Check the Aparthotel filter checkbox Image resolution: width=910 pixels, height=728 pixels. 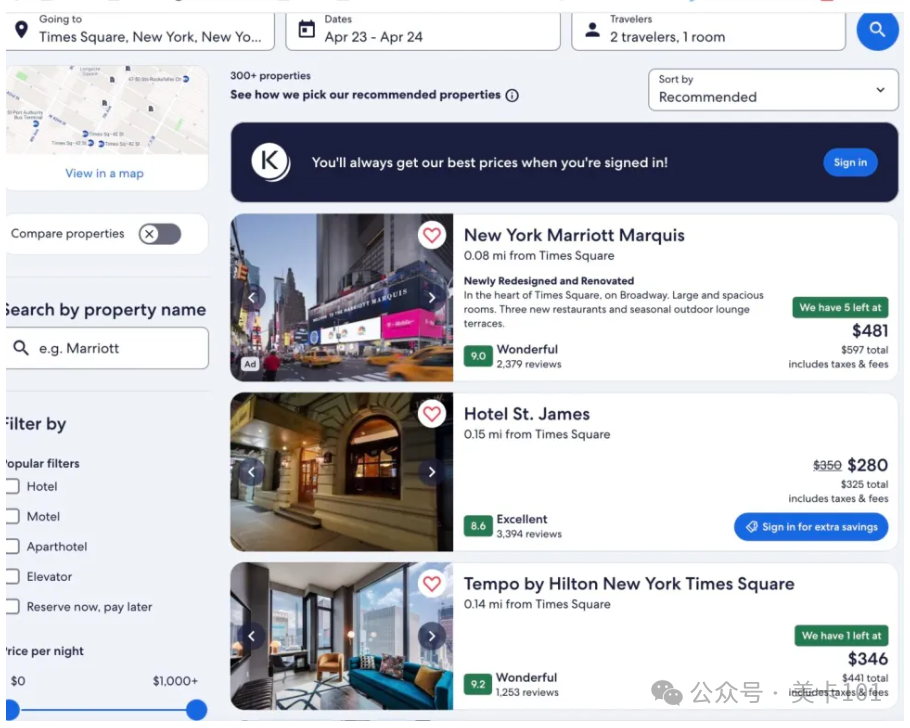13,546
